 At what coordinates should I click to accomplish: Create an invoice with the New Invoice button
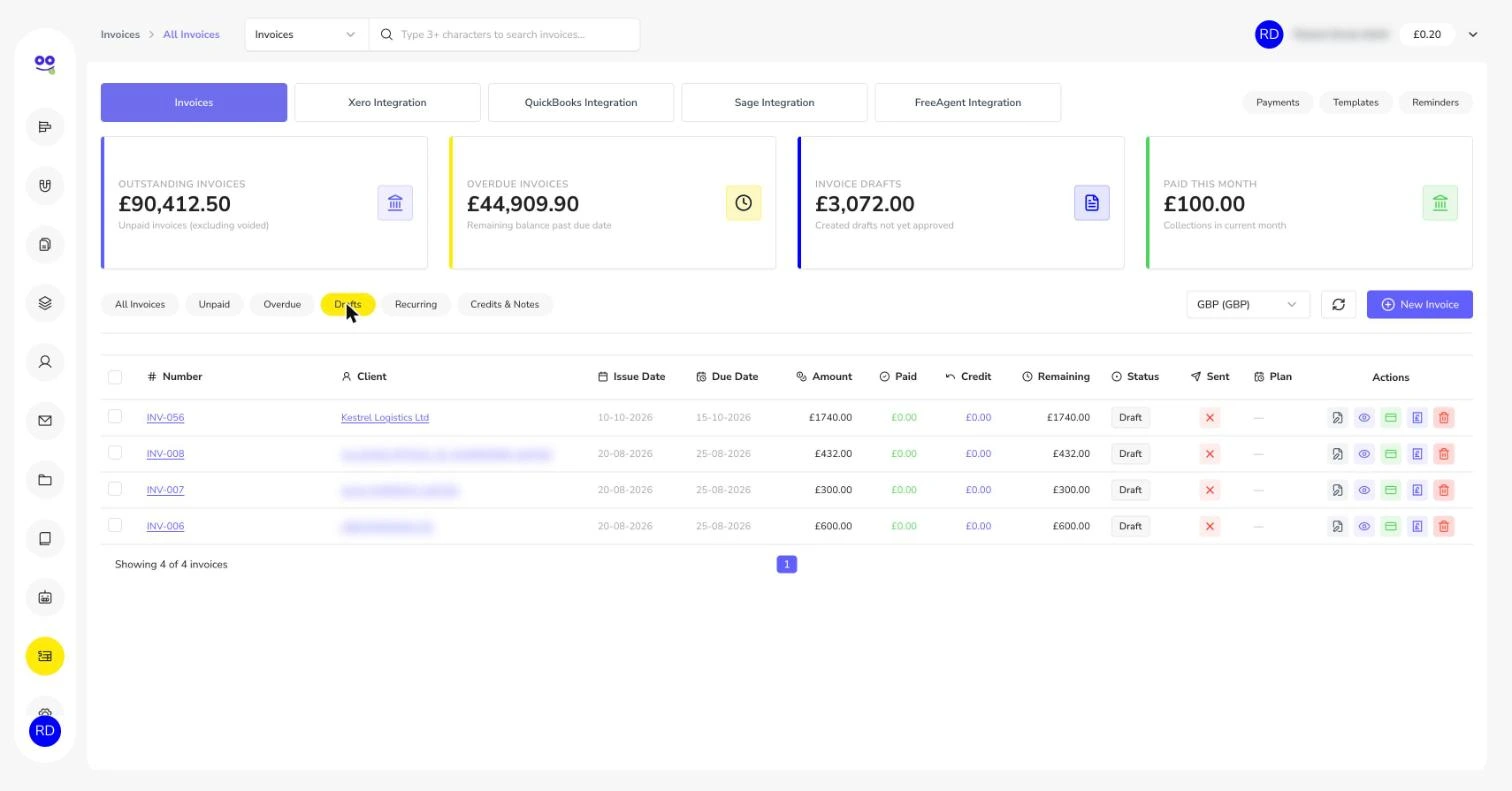pos(1420,304)
